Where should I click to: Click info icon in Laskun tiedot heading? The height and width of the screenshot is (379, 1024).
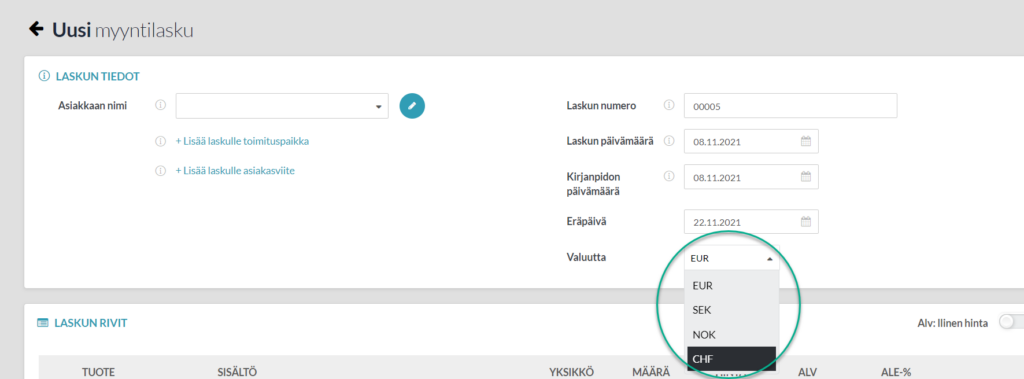(x=44, y=76)
